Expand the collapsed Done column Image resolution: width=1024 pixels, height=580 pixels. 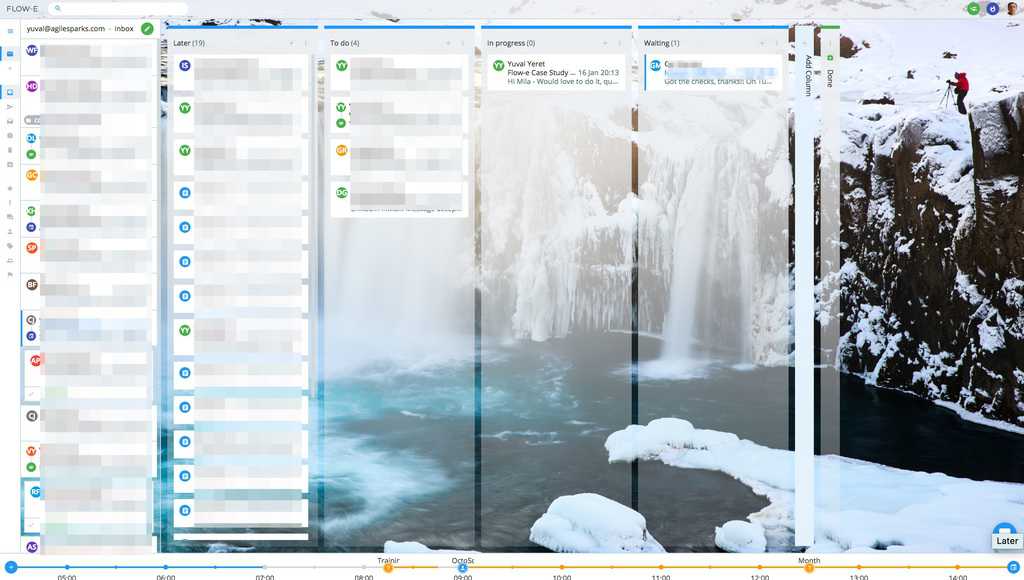829,75
